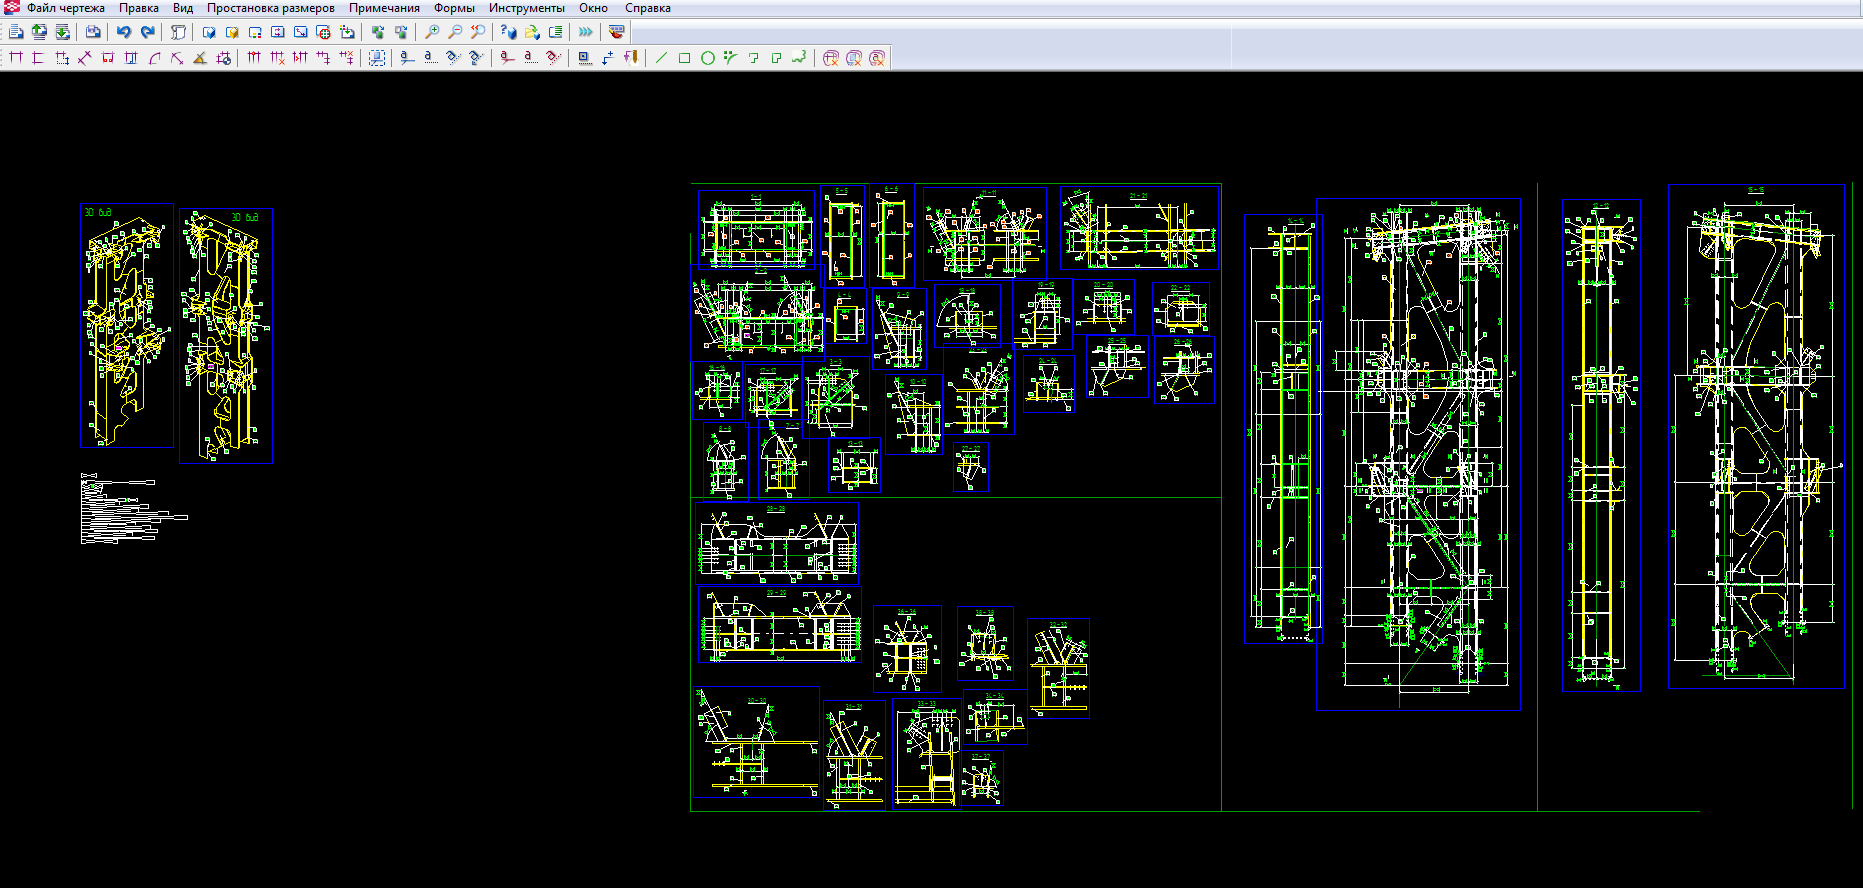
Task: Click the zoom out magnifier icon
Action: (455, 32)
